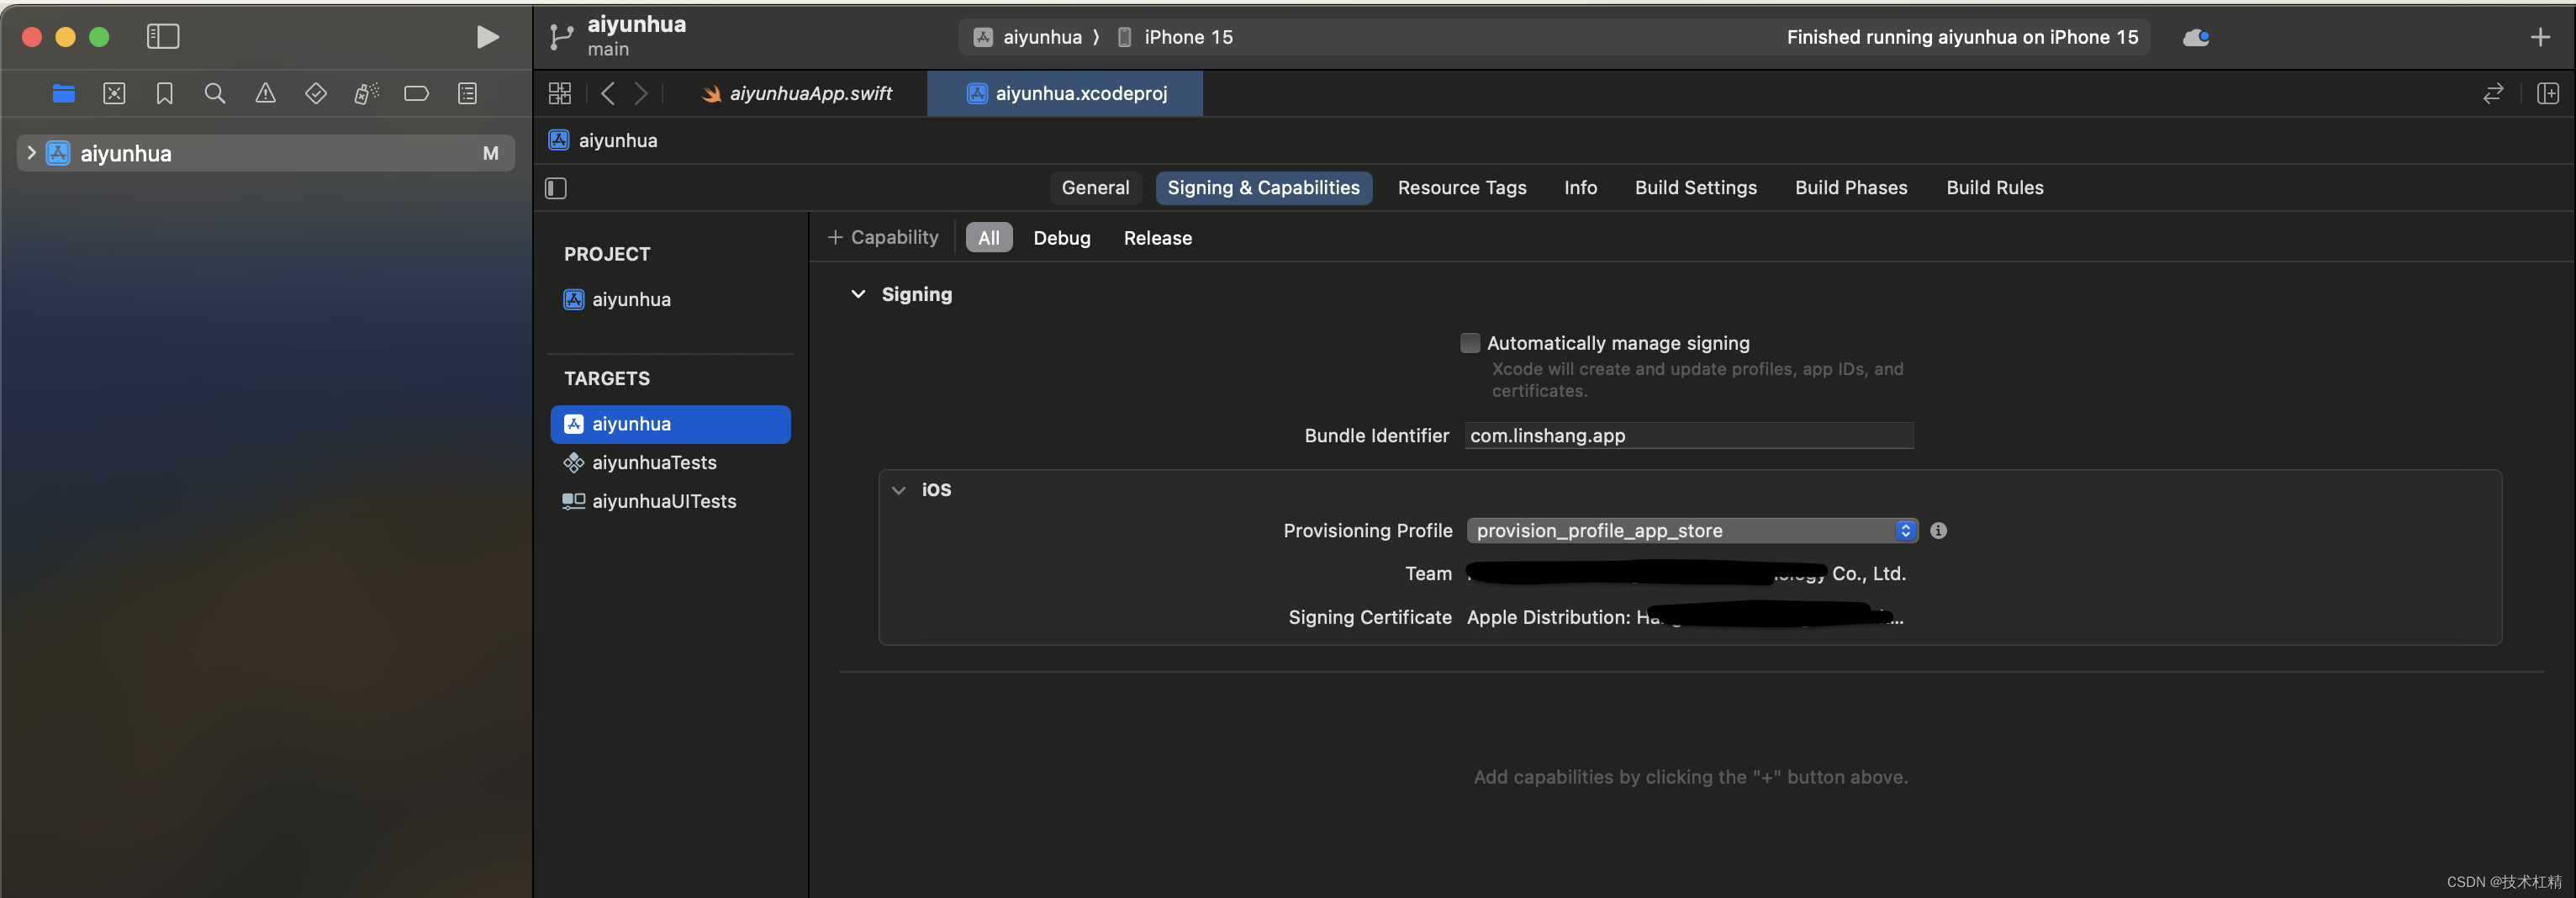Switch to the aiyunhua.xcodeproj tab
The width and height of the screenshot is (2576, 898).
coord(1065,94)
